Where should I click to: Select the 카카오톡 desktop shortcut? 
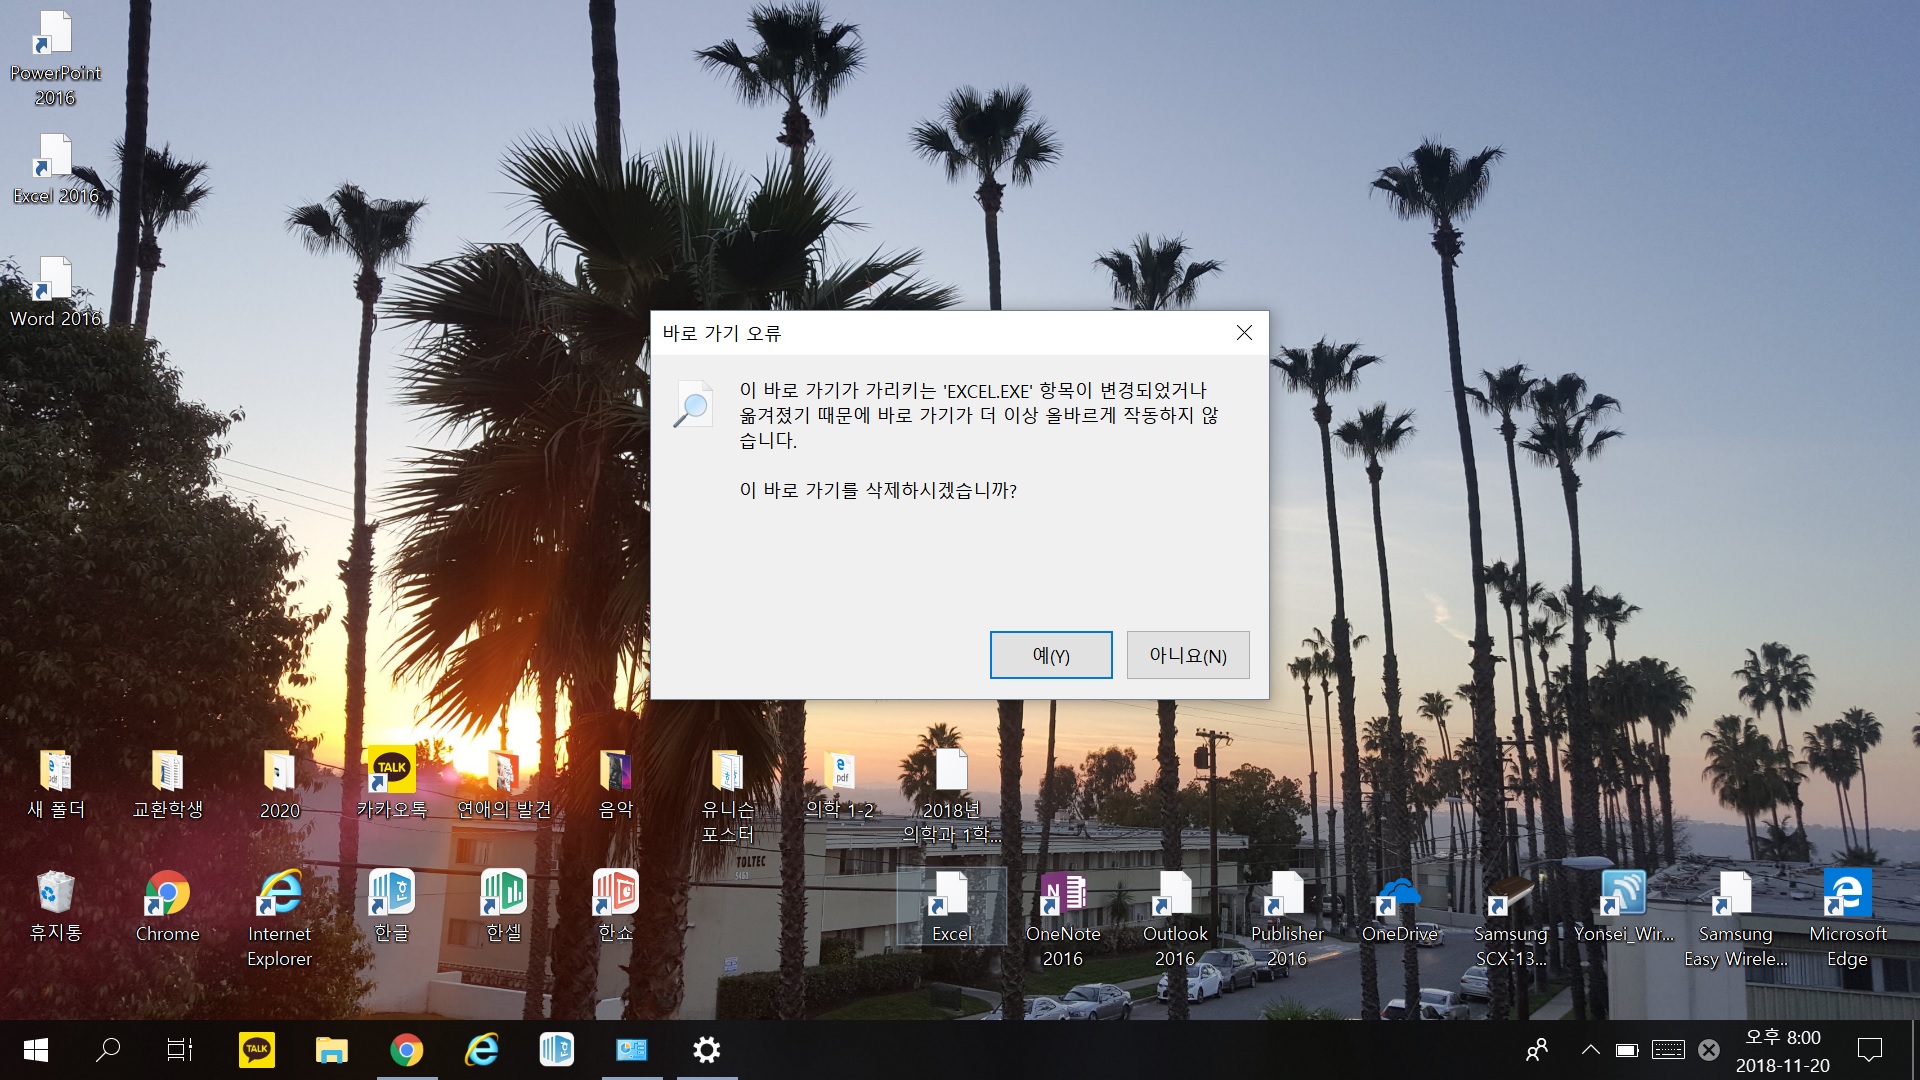coord(391,784)
